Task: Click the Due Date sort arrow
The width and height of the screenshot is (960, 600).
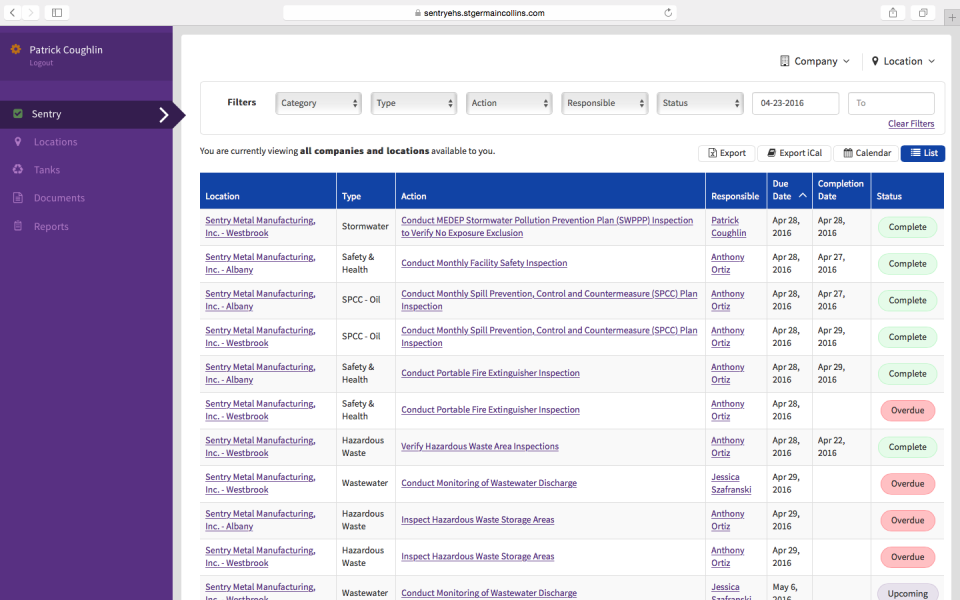Action: [x=803, y=195]
